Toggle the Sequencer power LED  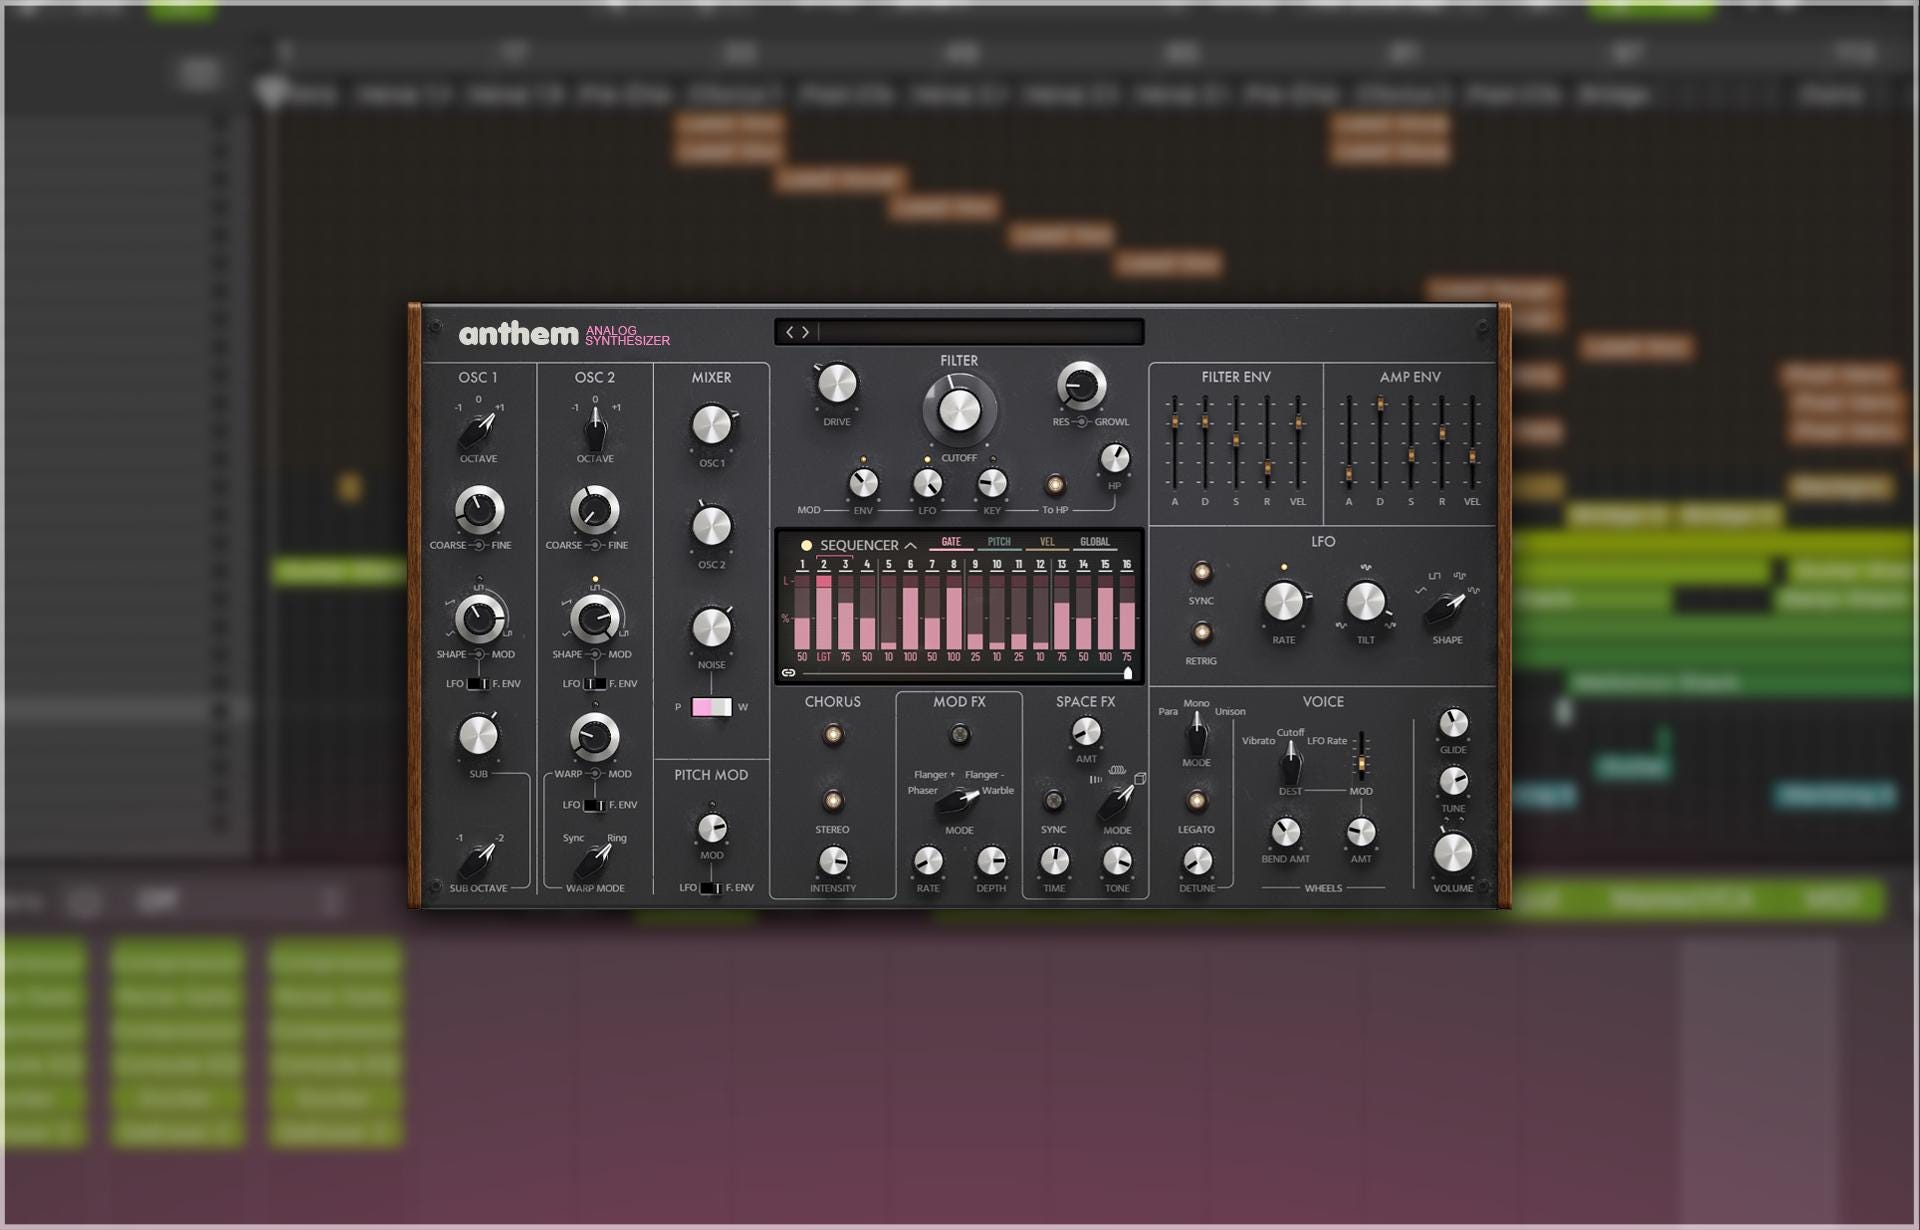(806, 545)
